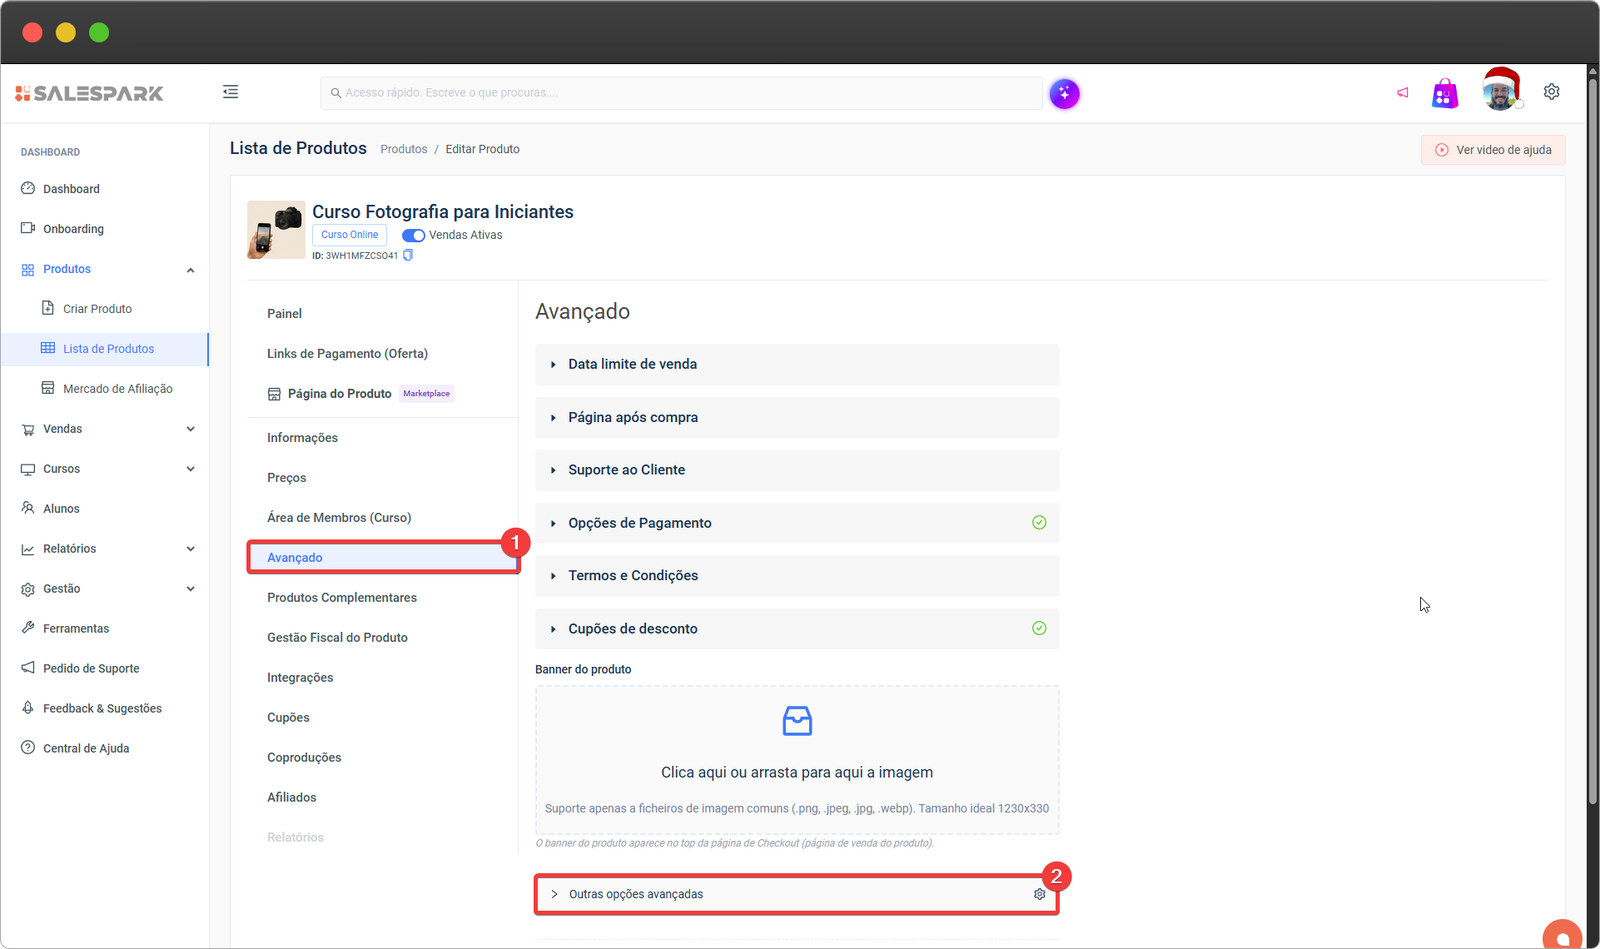Open Mercado de Afiliação in sidebar
The width and height of the screenshot is (1600, 949).
117,389
